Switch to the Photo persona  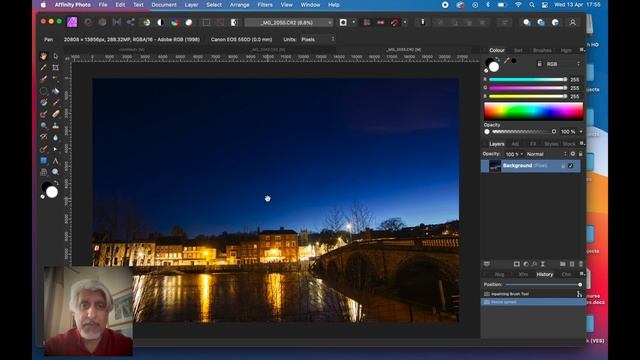72,22
